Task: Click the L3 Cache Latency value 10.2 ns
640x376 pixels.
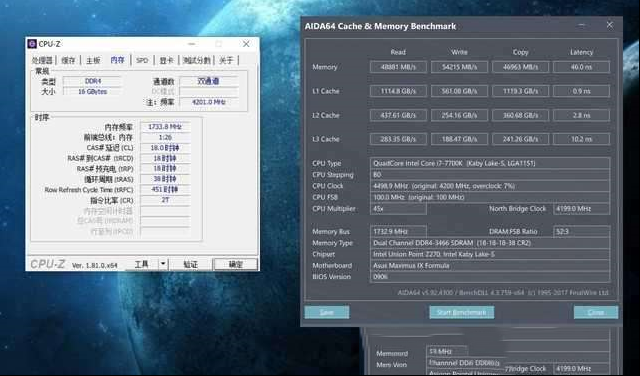Action: [x=582, y=139]
